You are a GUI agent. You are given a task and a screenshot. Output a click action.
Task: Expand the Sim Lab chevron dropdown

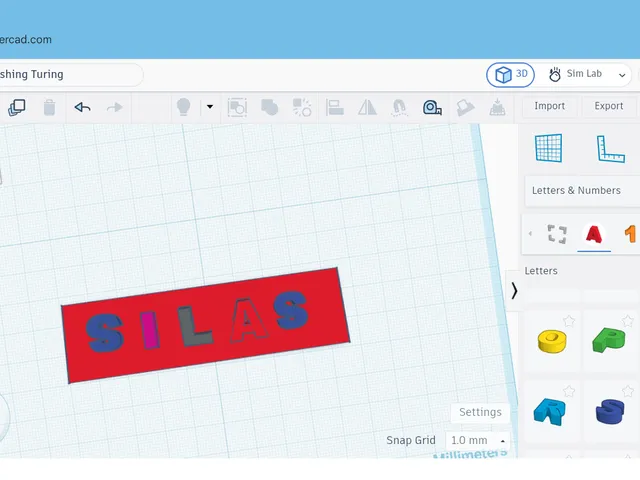(622, 75)
